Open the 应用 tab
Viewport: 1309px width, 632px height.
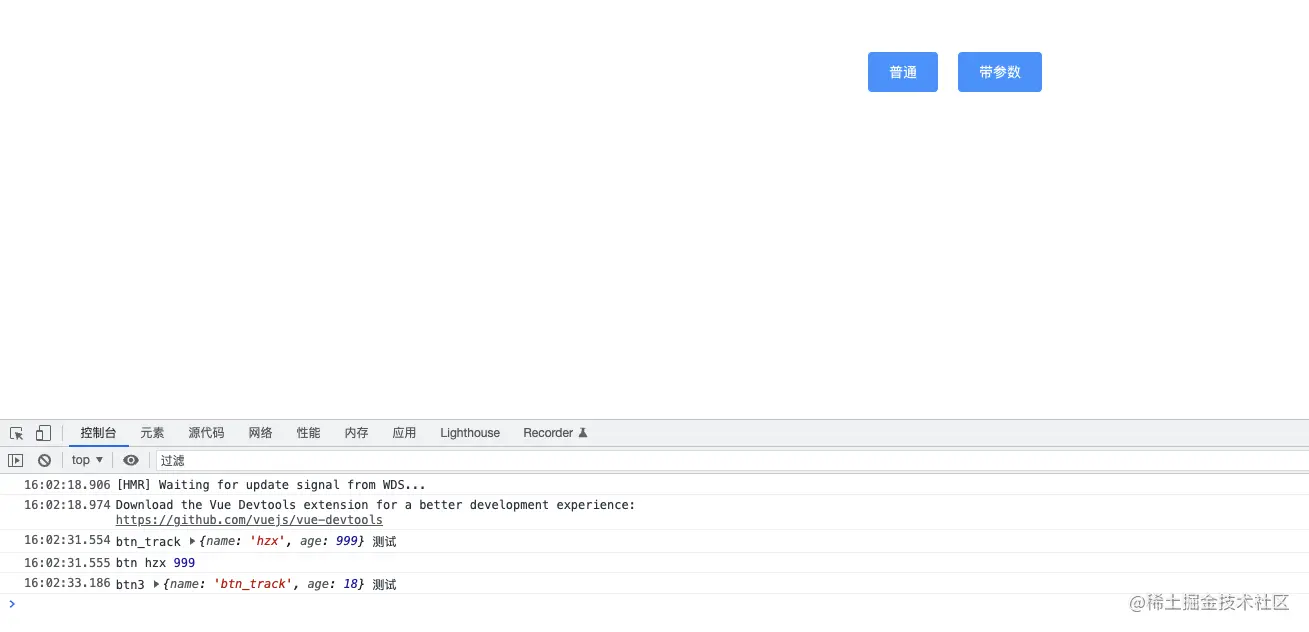point(404,433)
